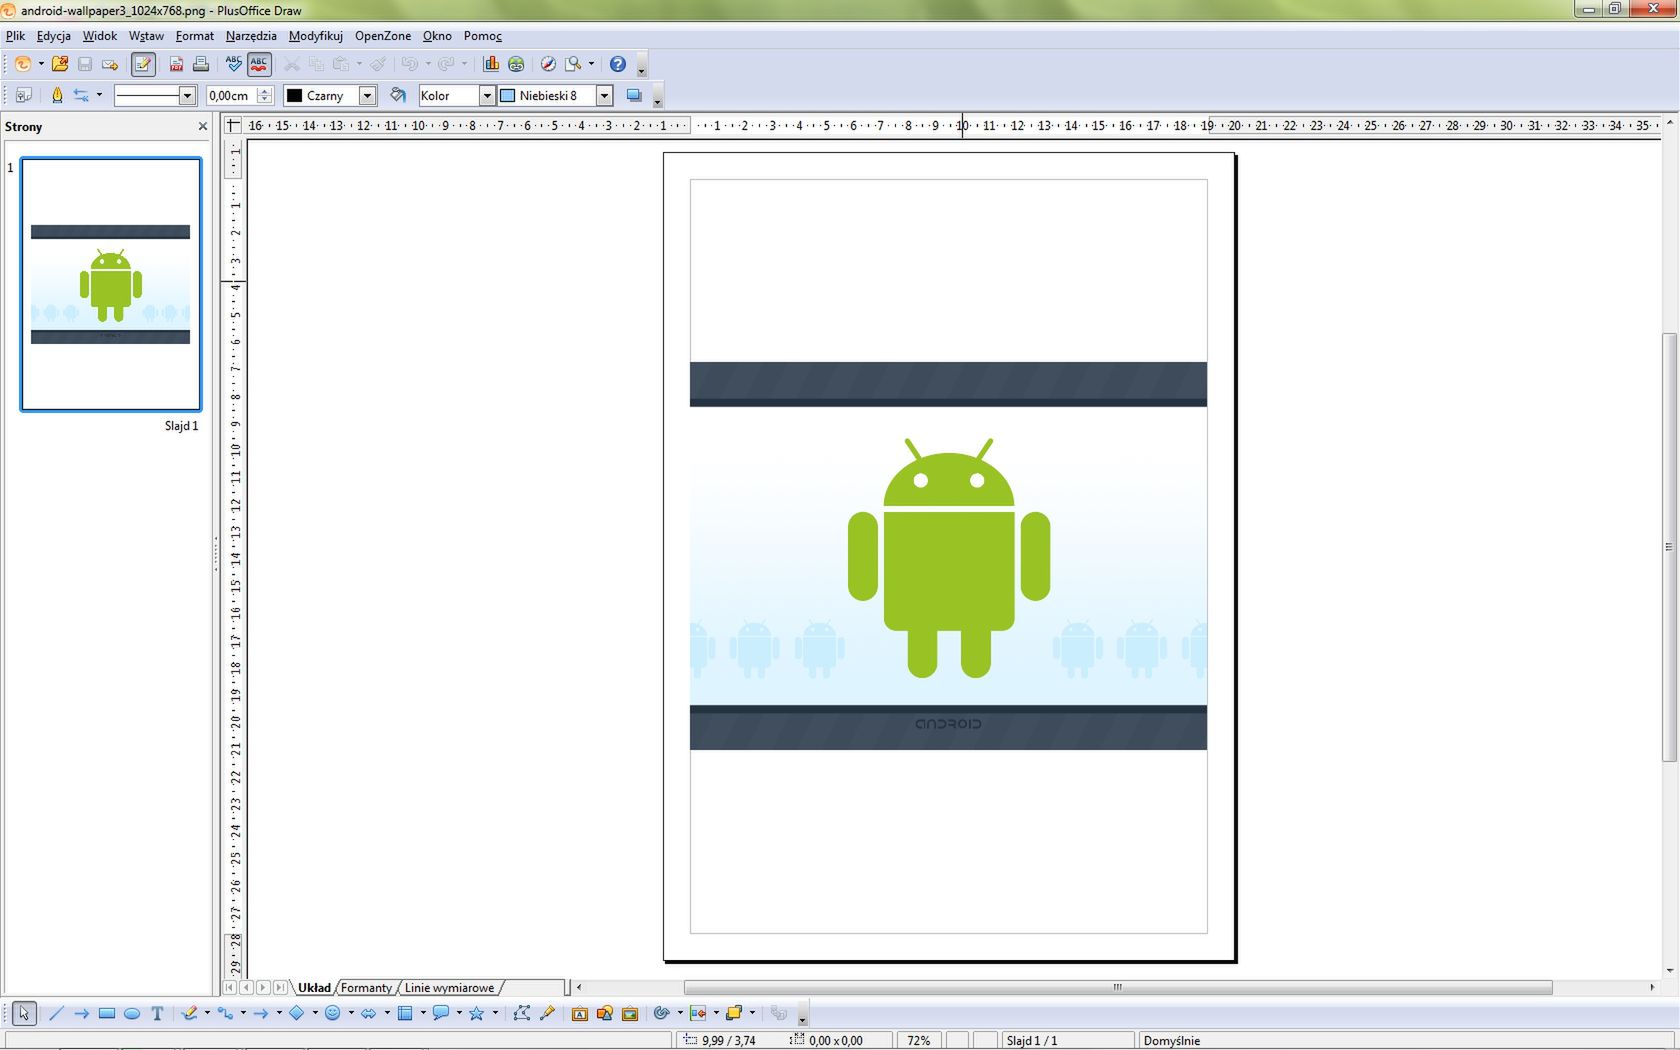This screenshot has height=1050, width=1680.
Task: Click the 0,00cm line width field
Action: coord(231,95)
